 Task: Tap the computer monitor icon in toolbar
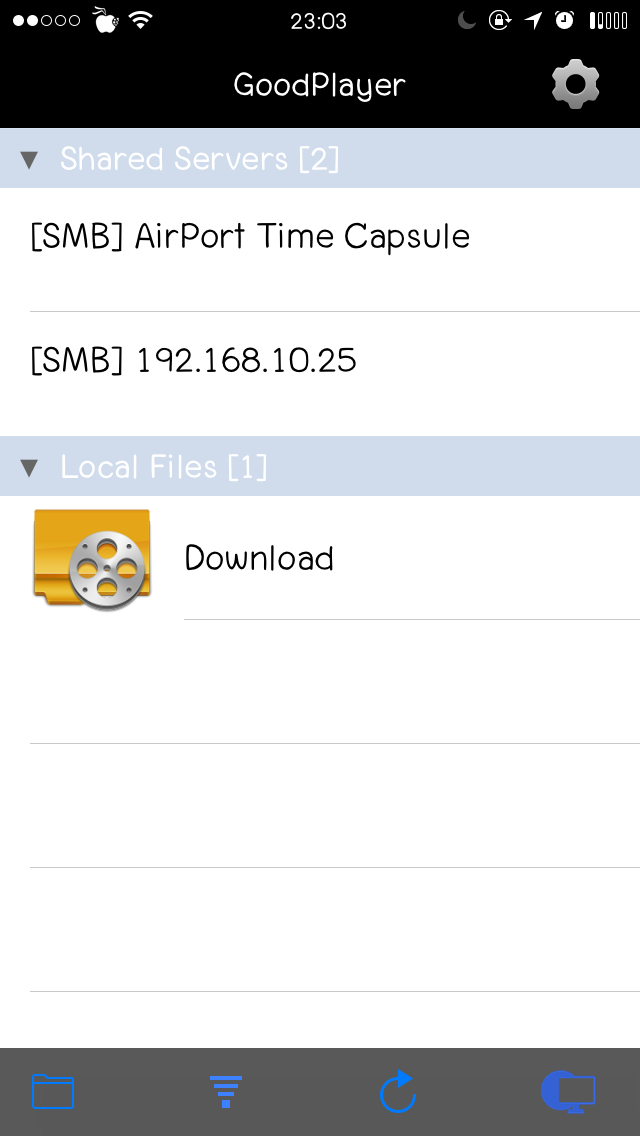[569, 1091]
